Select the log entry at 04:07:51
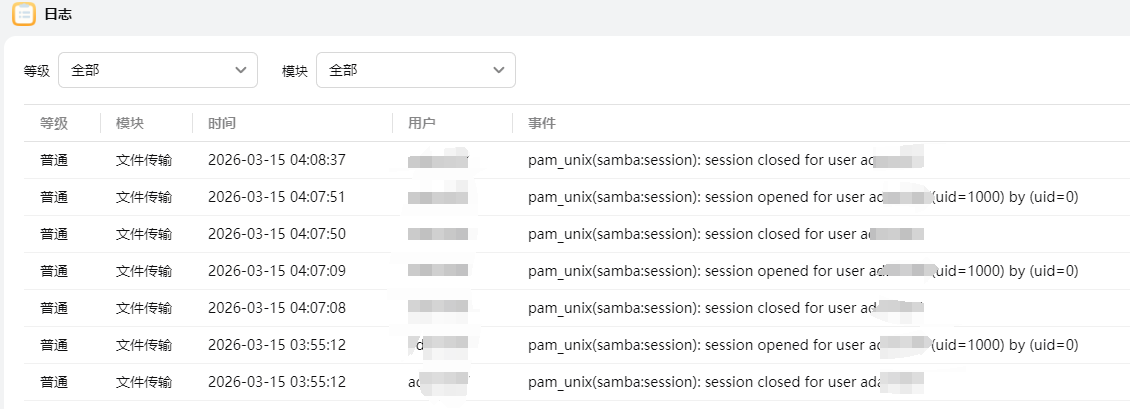This screenshot has height=409, width=1130. [x=276, y=197]
